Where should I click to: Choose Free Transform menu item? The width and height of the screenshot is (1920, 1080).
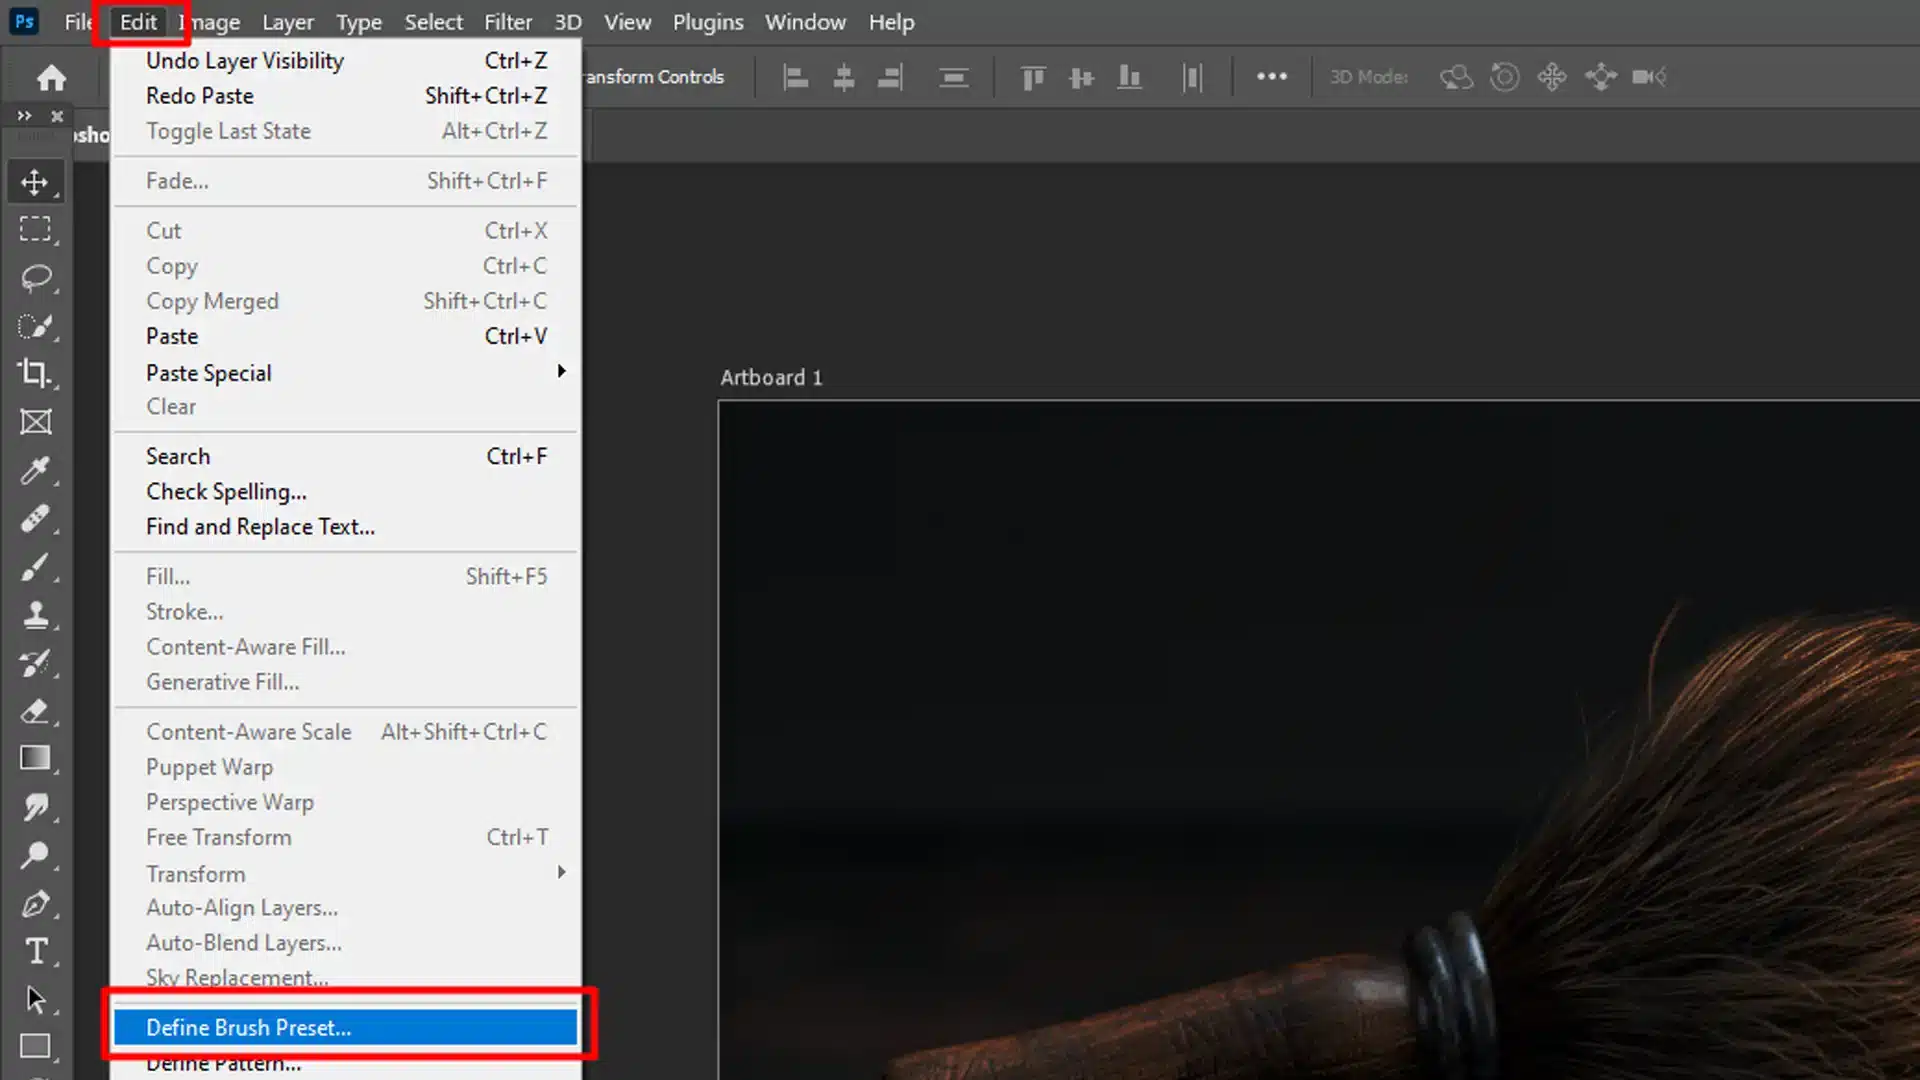pos(346,837)
